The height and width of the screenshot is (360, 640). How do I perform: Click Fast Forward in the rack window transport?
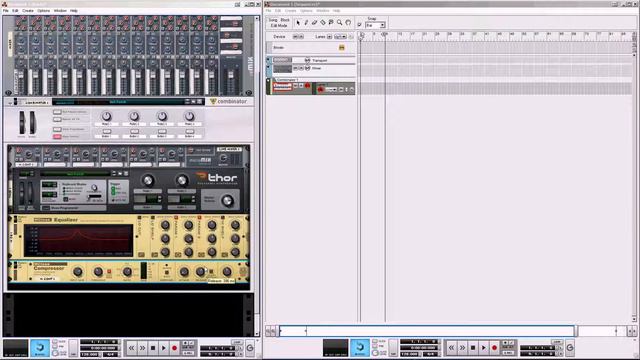[142, 348]
